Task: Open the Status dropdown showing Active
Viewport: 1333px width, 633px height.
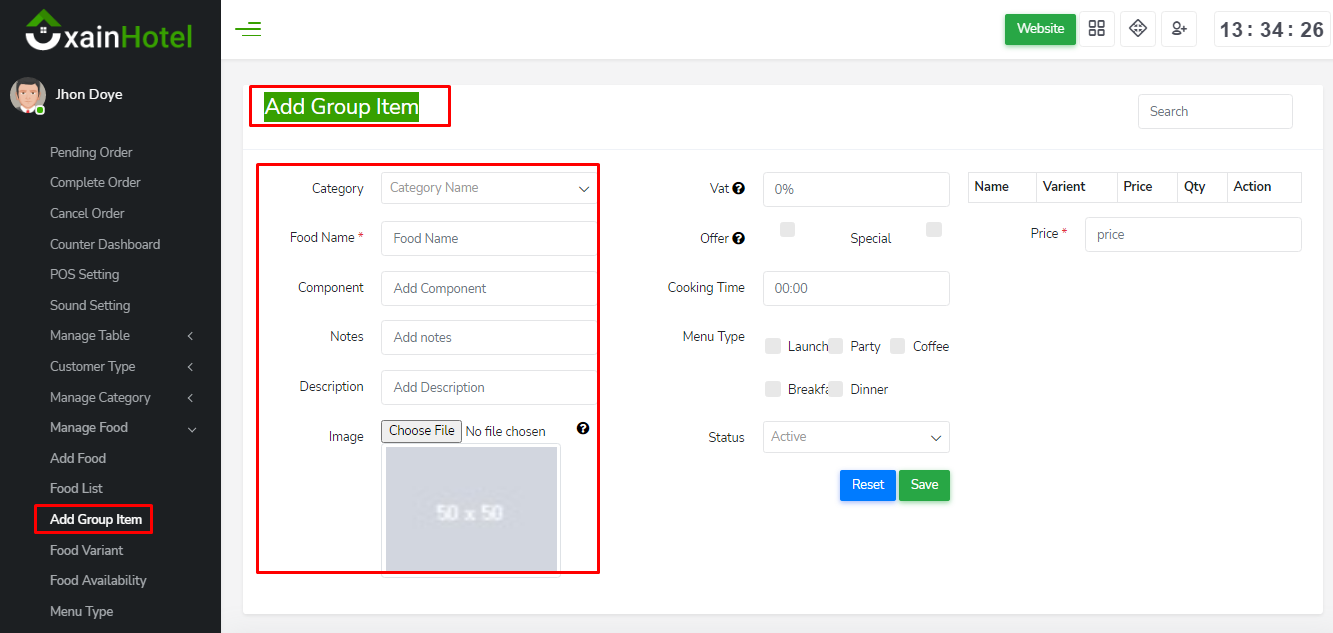Action: tap(856, 437)
